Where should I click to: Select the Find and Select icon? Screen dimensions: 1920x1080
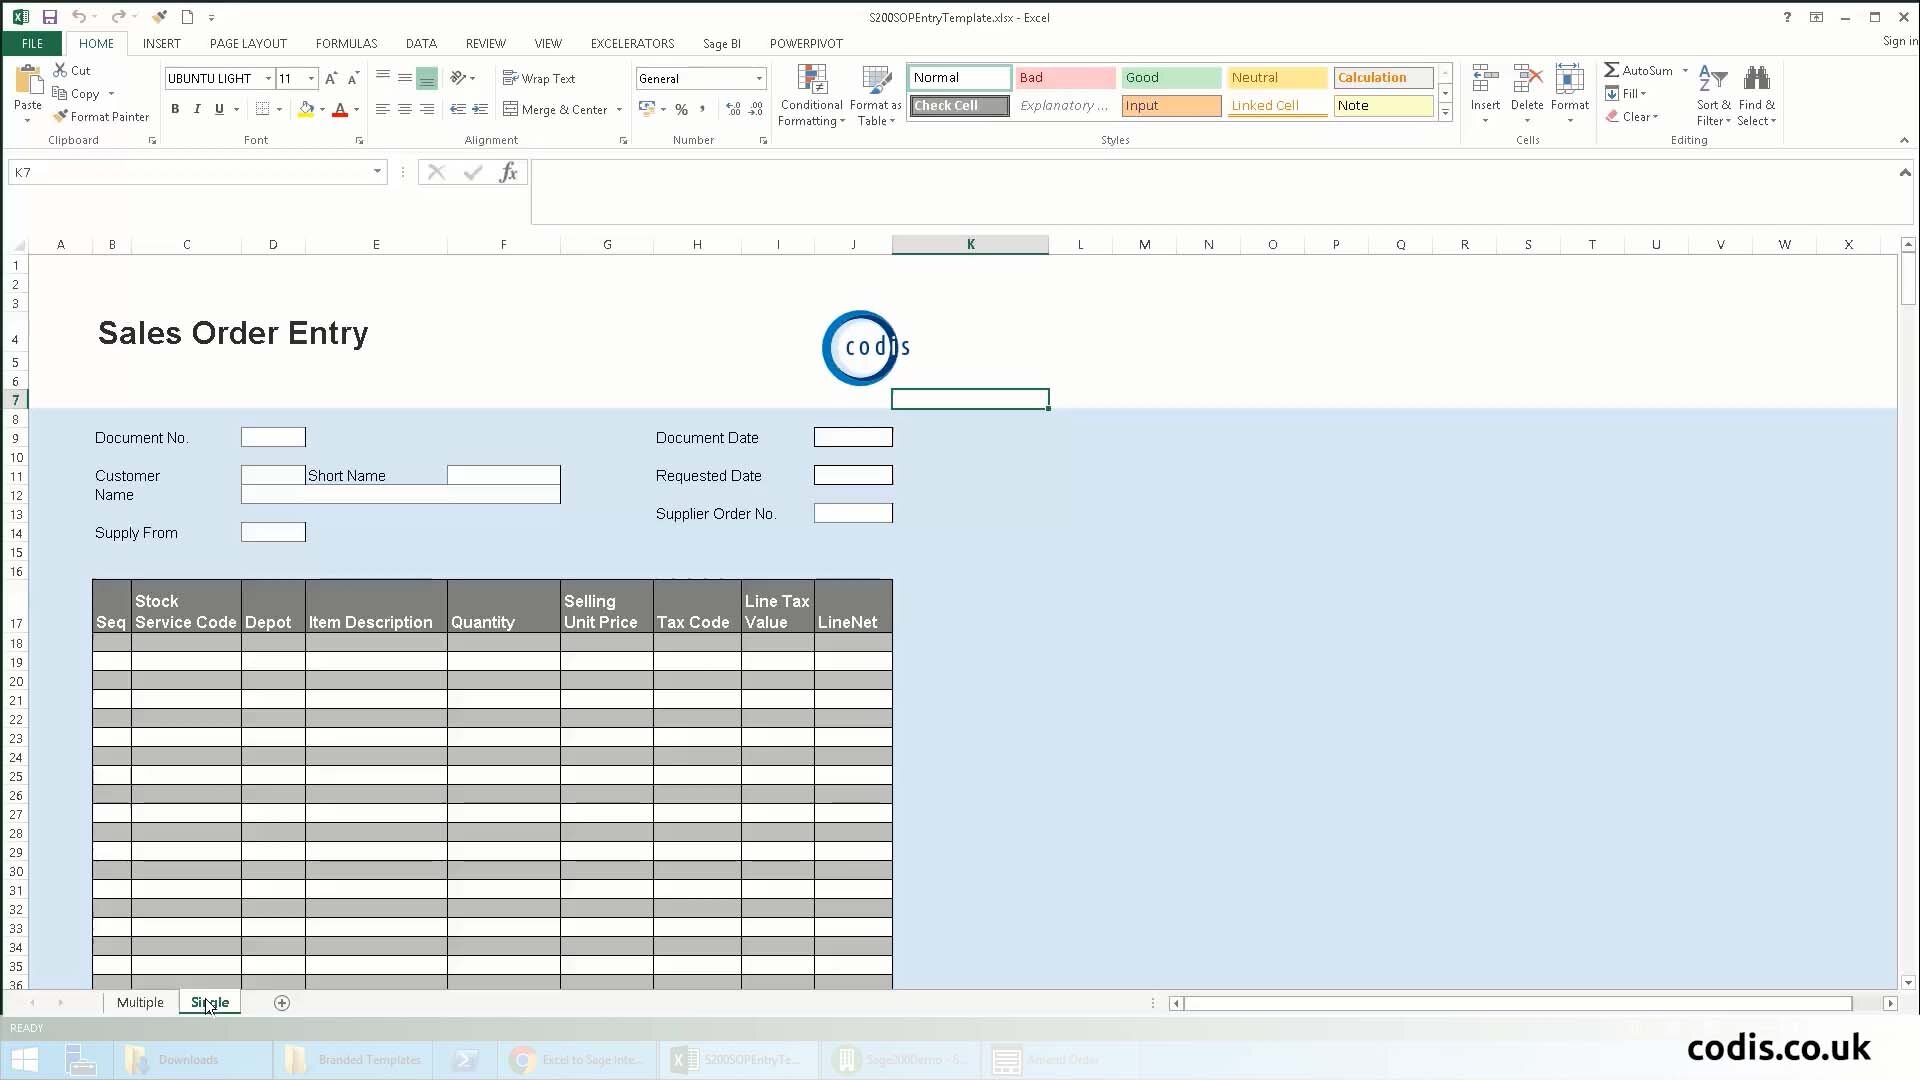[1758, 94]
